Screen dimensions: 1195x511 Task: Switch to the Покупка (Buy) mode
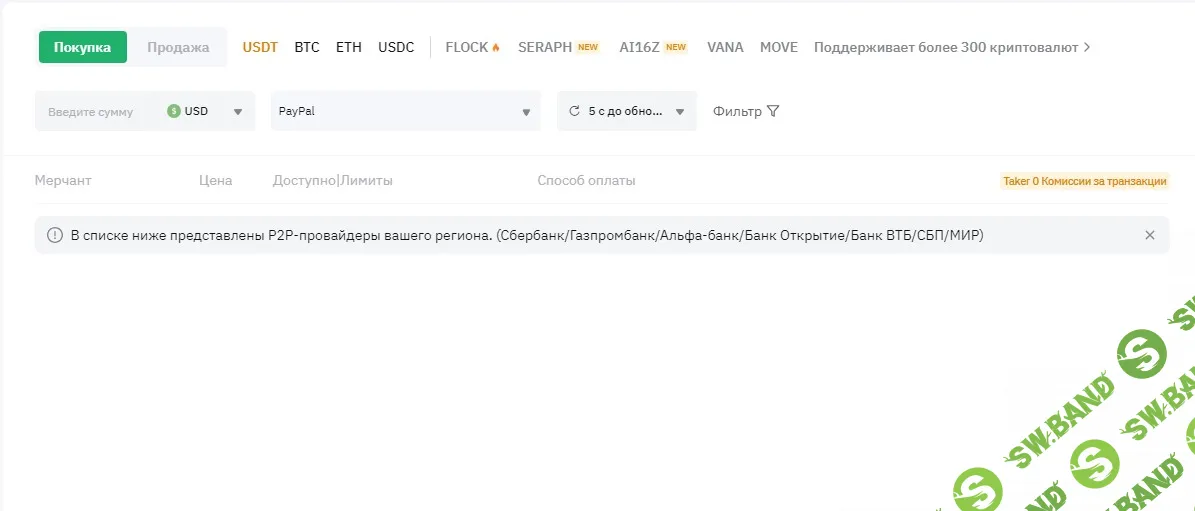82,47
